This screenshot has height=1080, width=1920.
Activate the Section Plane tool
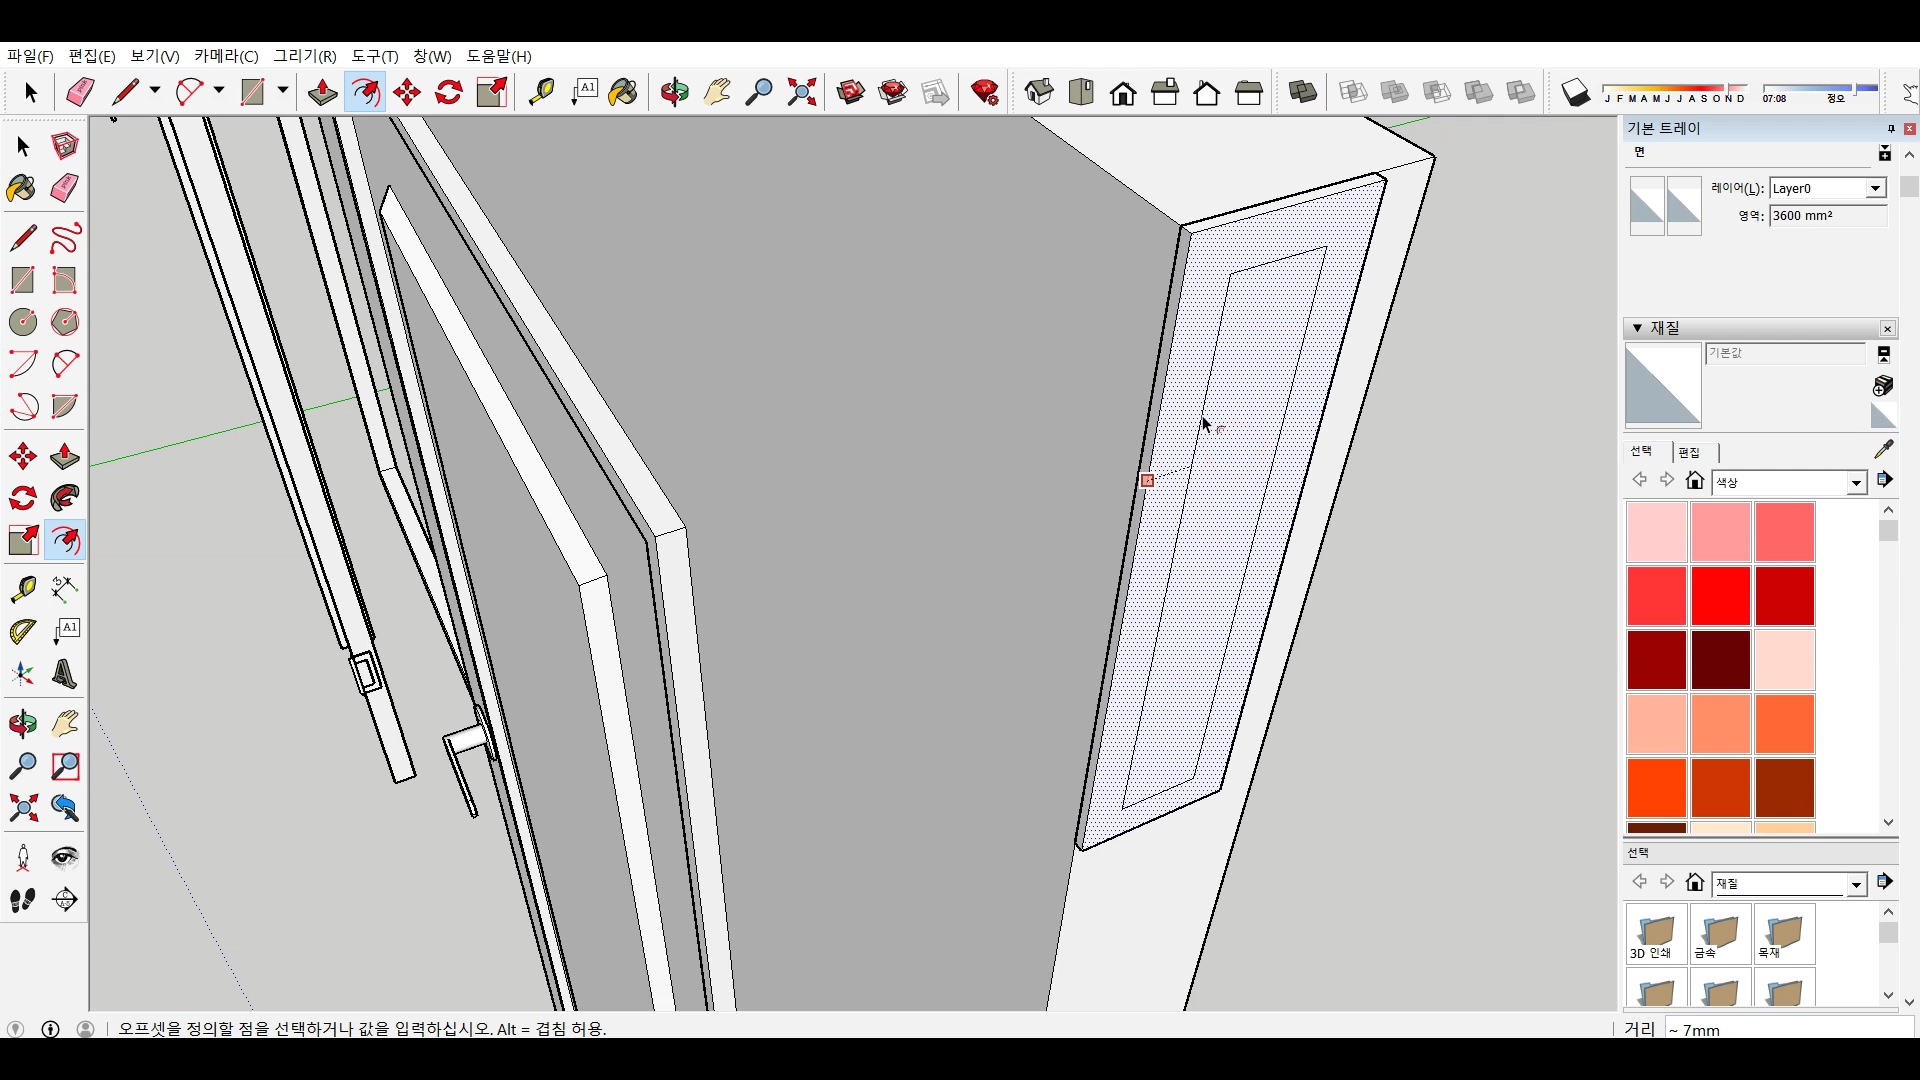(65, 900)
